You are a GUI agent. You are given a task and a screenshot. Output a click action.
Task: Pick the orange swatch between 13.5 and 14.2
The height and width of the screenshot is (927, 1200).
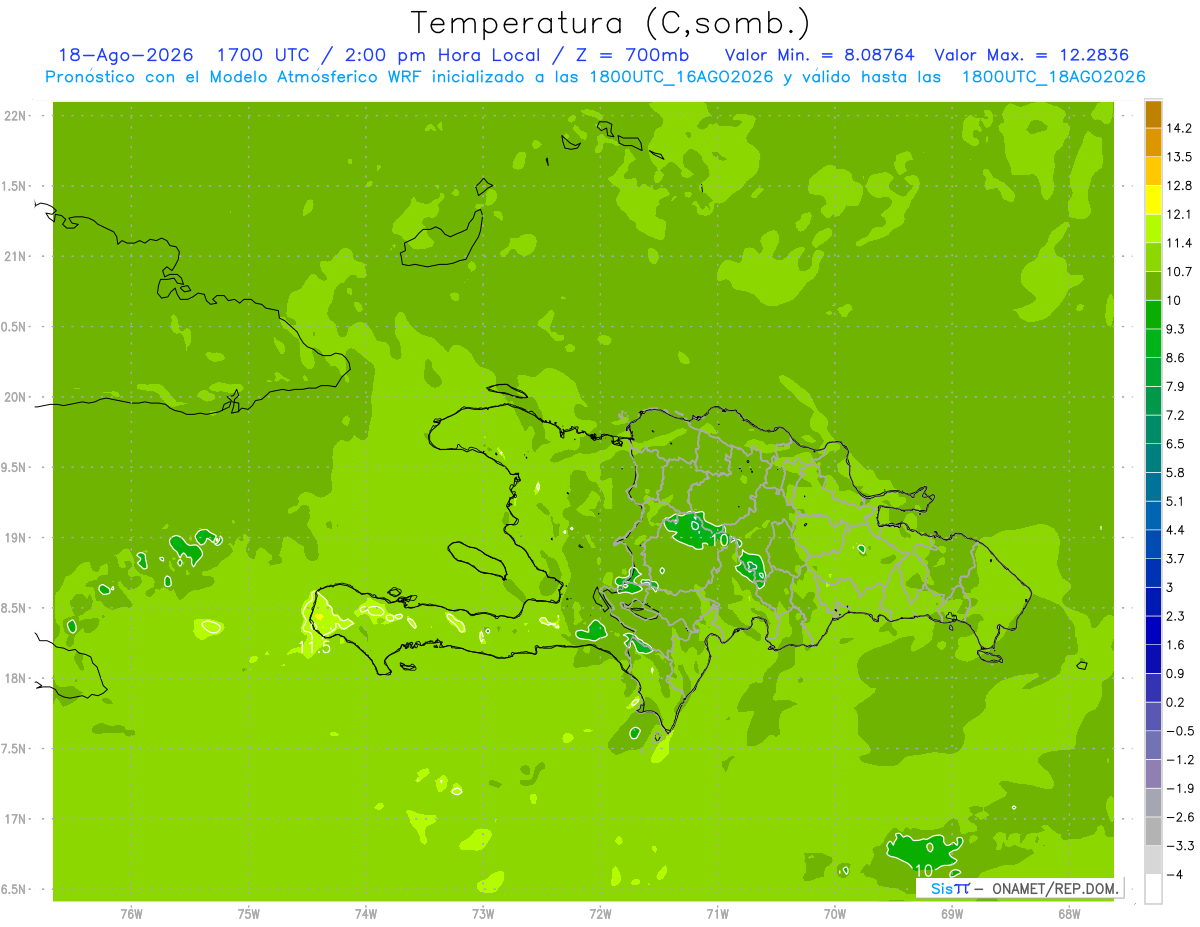[1153, 142]
